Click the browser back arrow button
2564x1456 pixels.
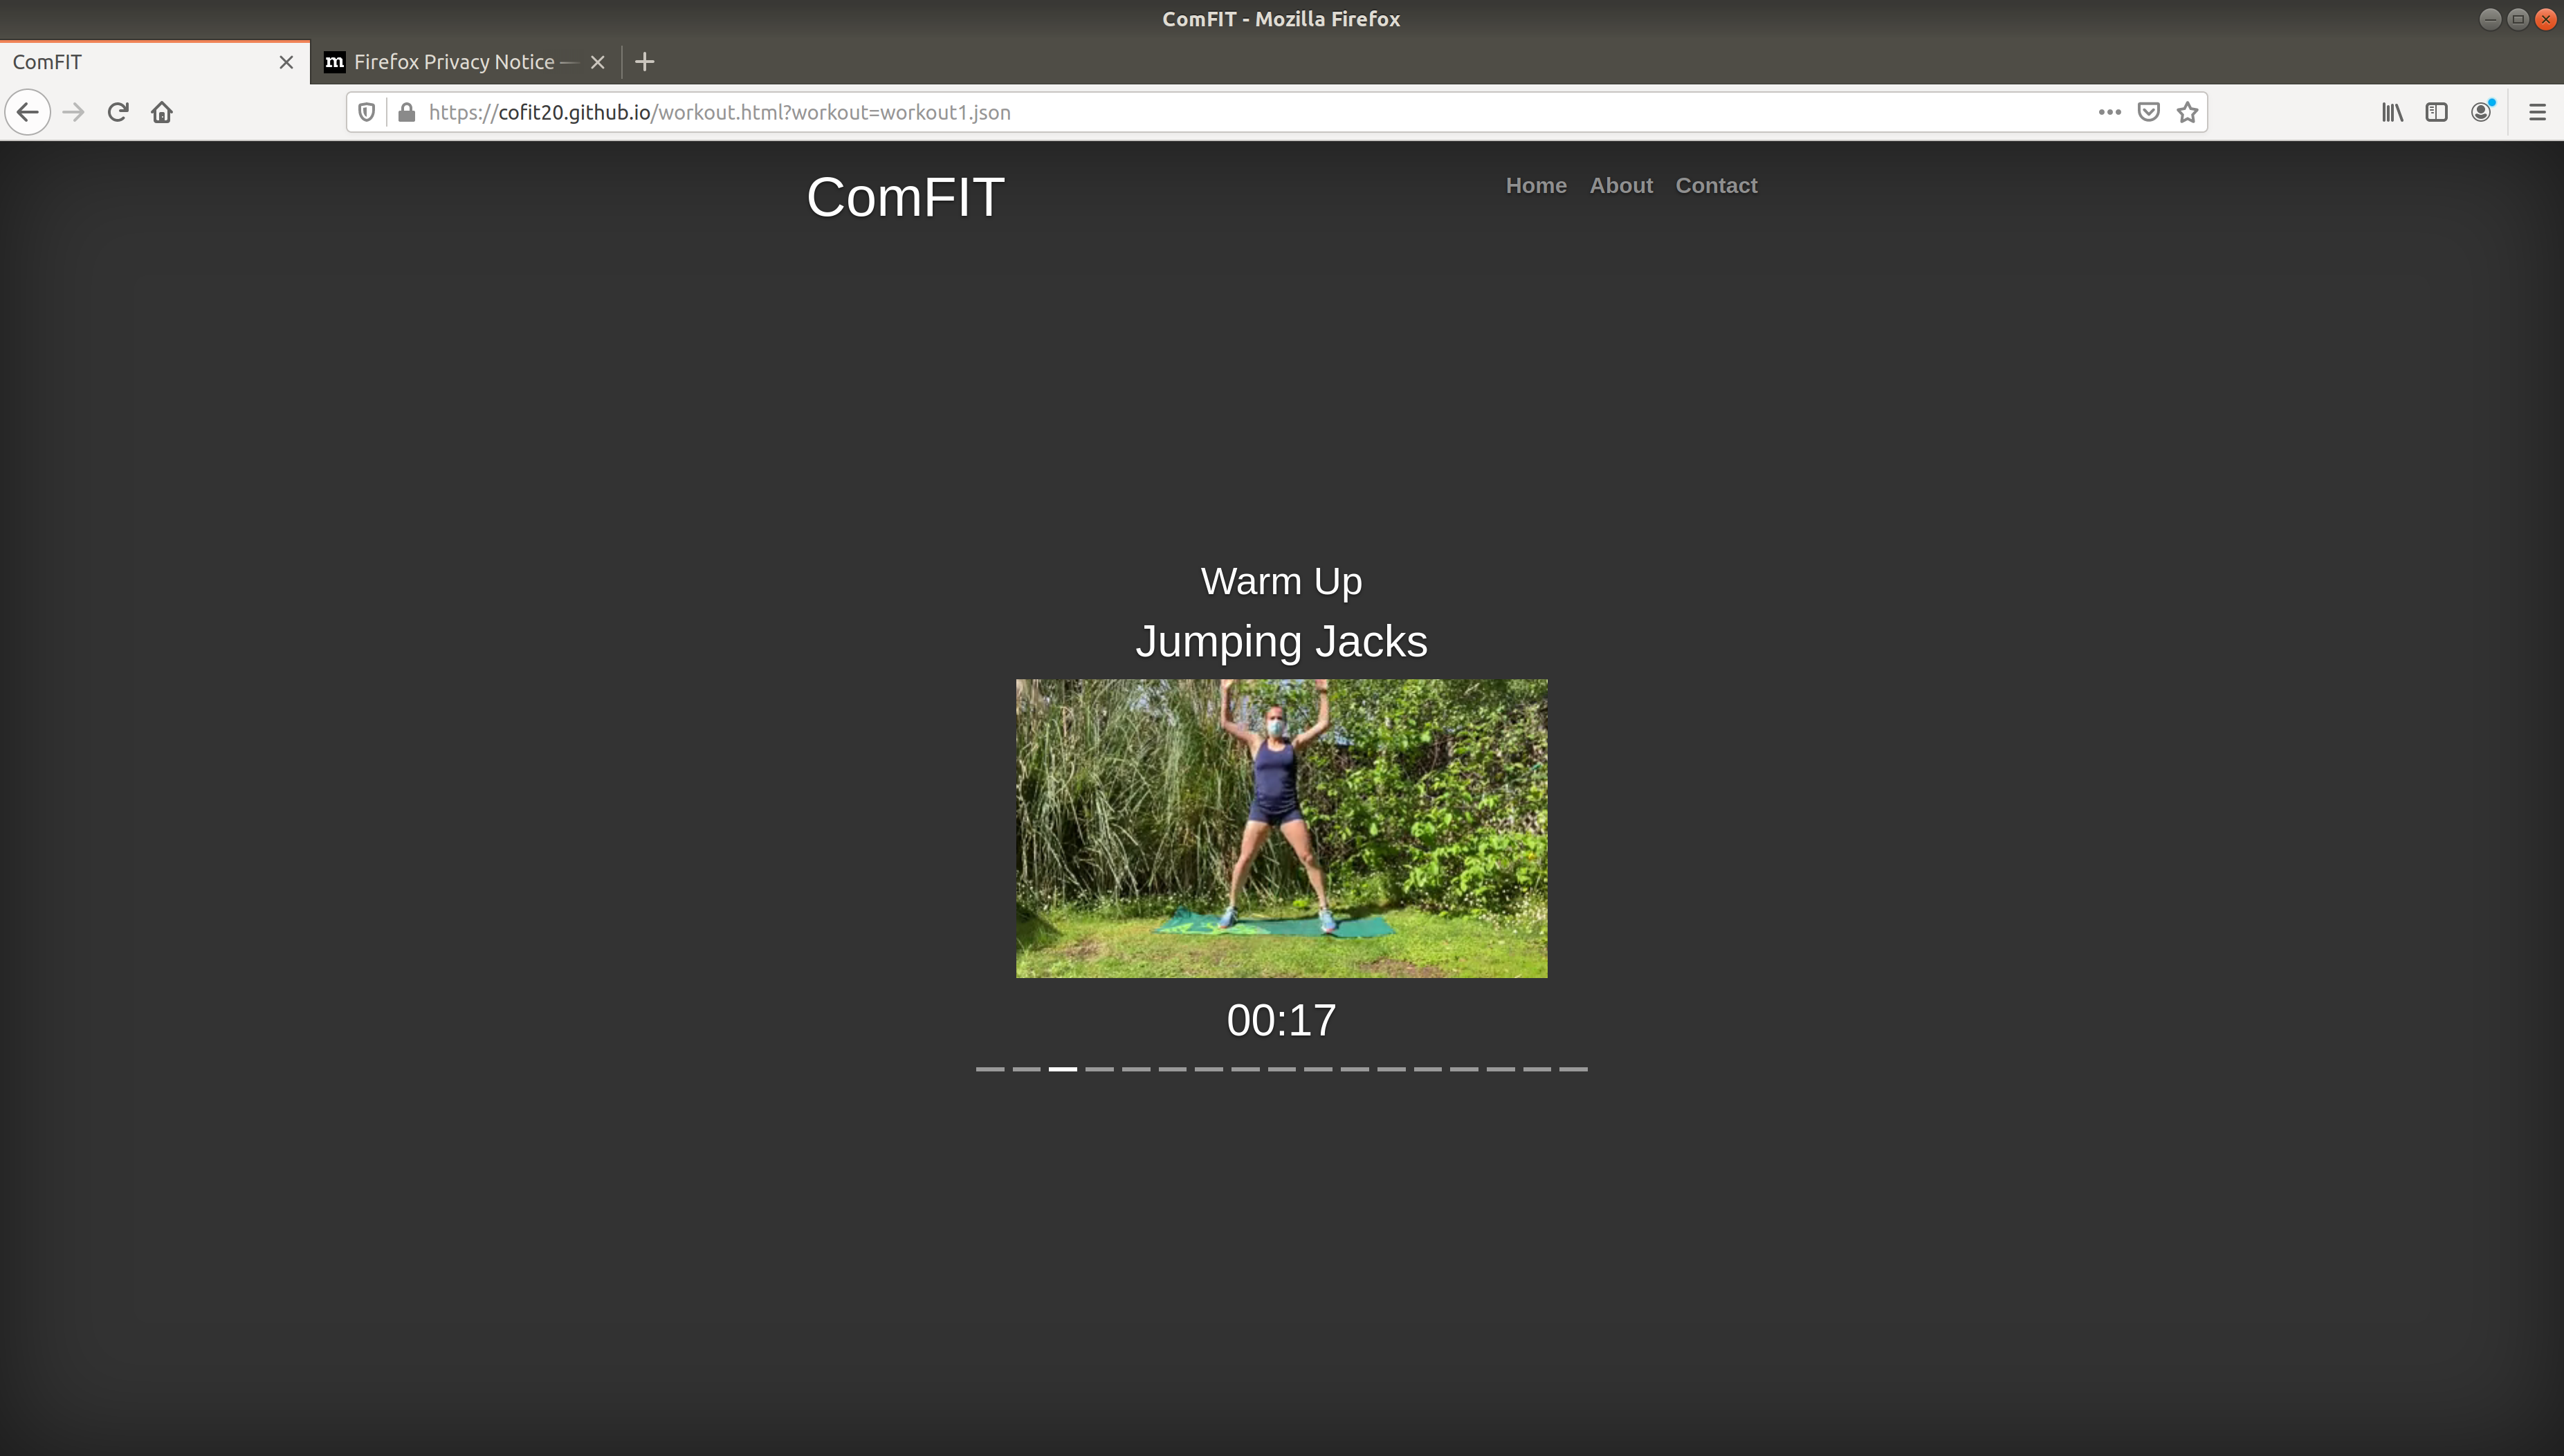click(x=28, y=112)
